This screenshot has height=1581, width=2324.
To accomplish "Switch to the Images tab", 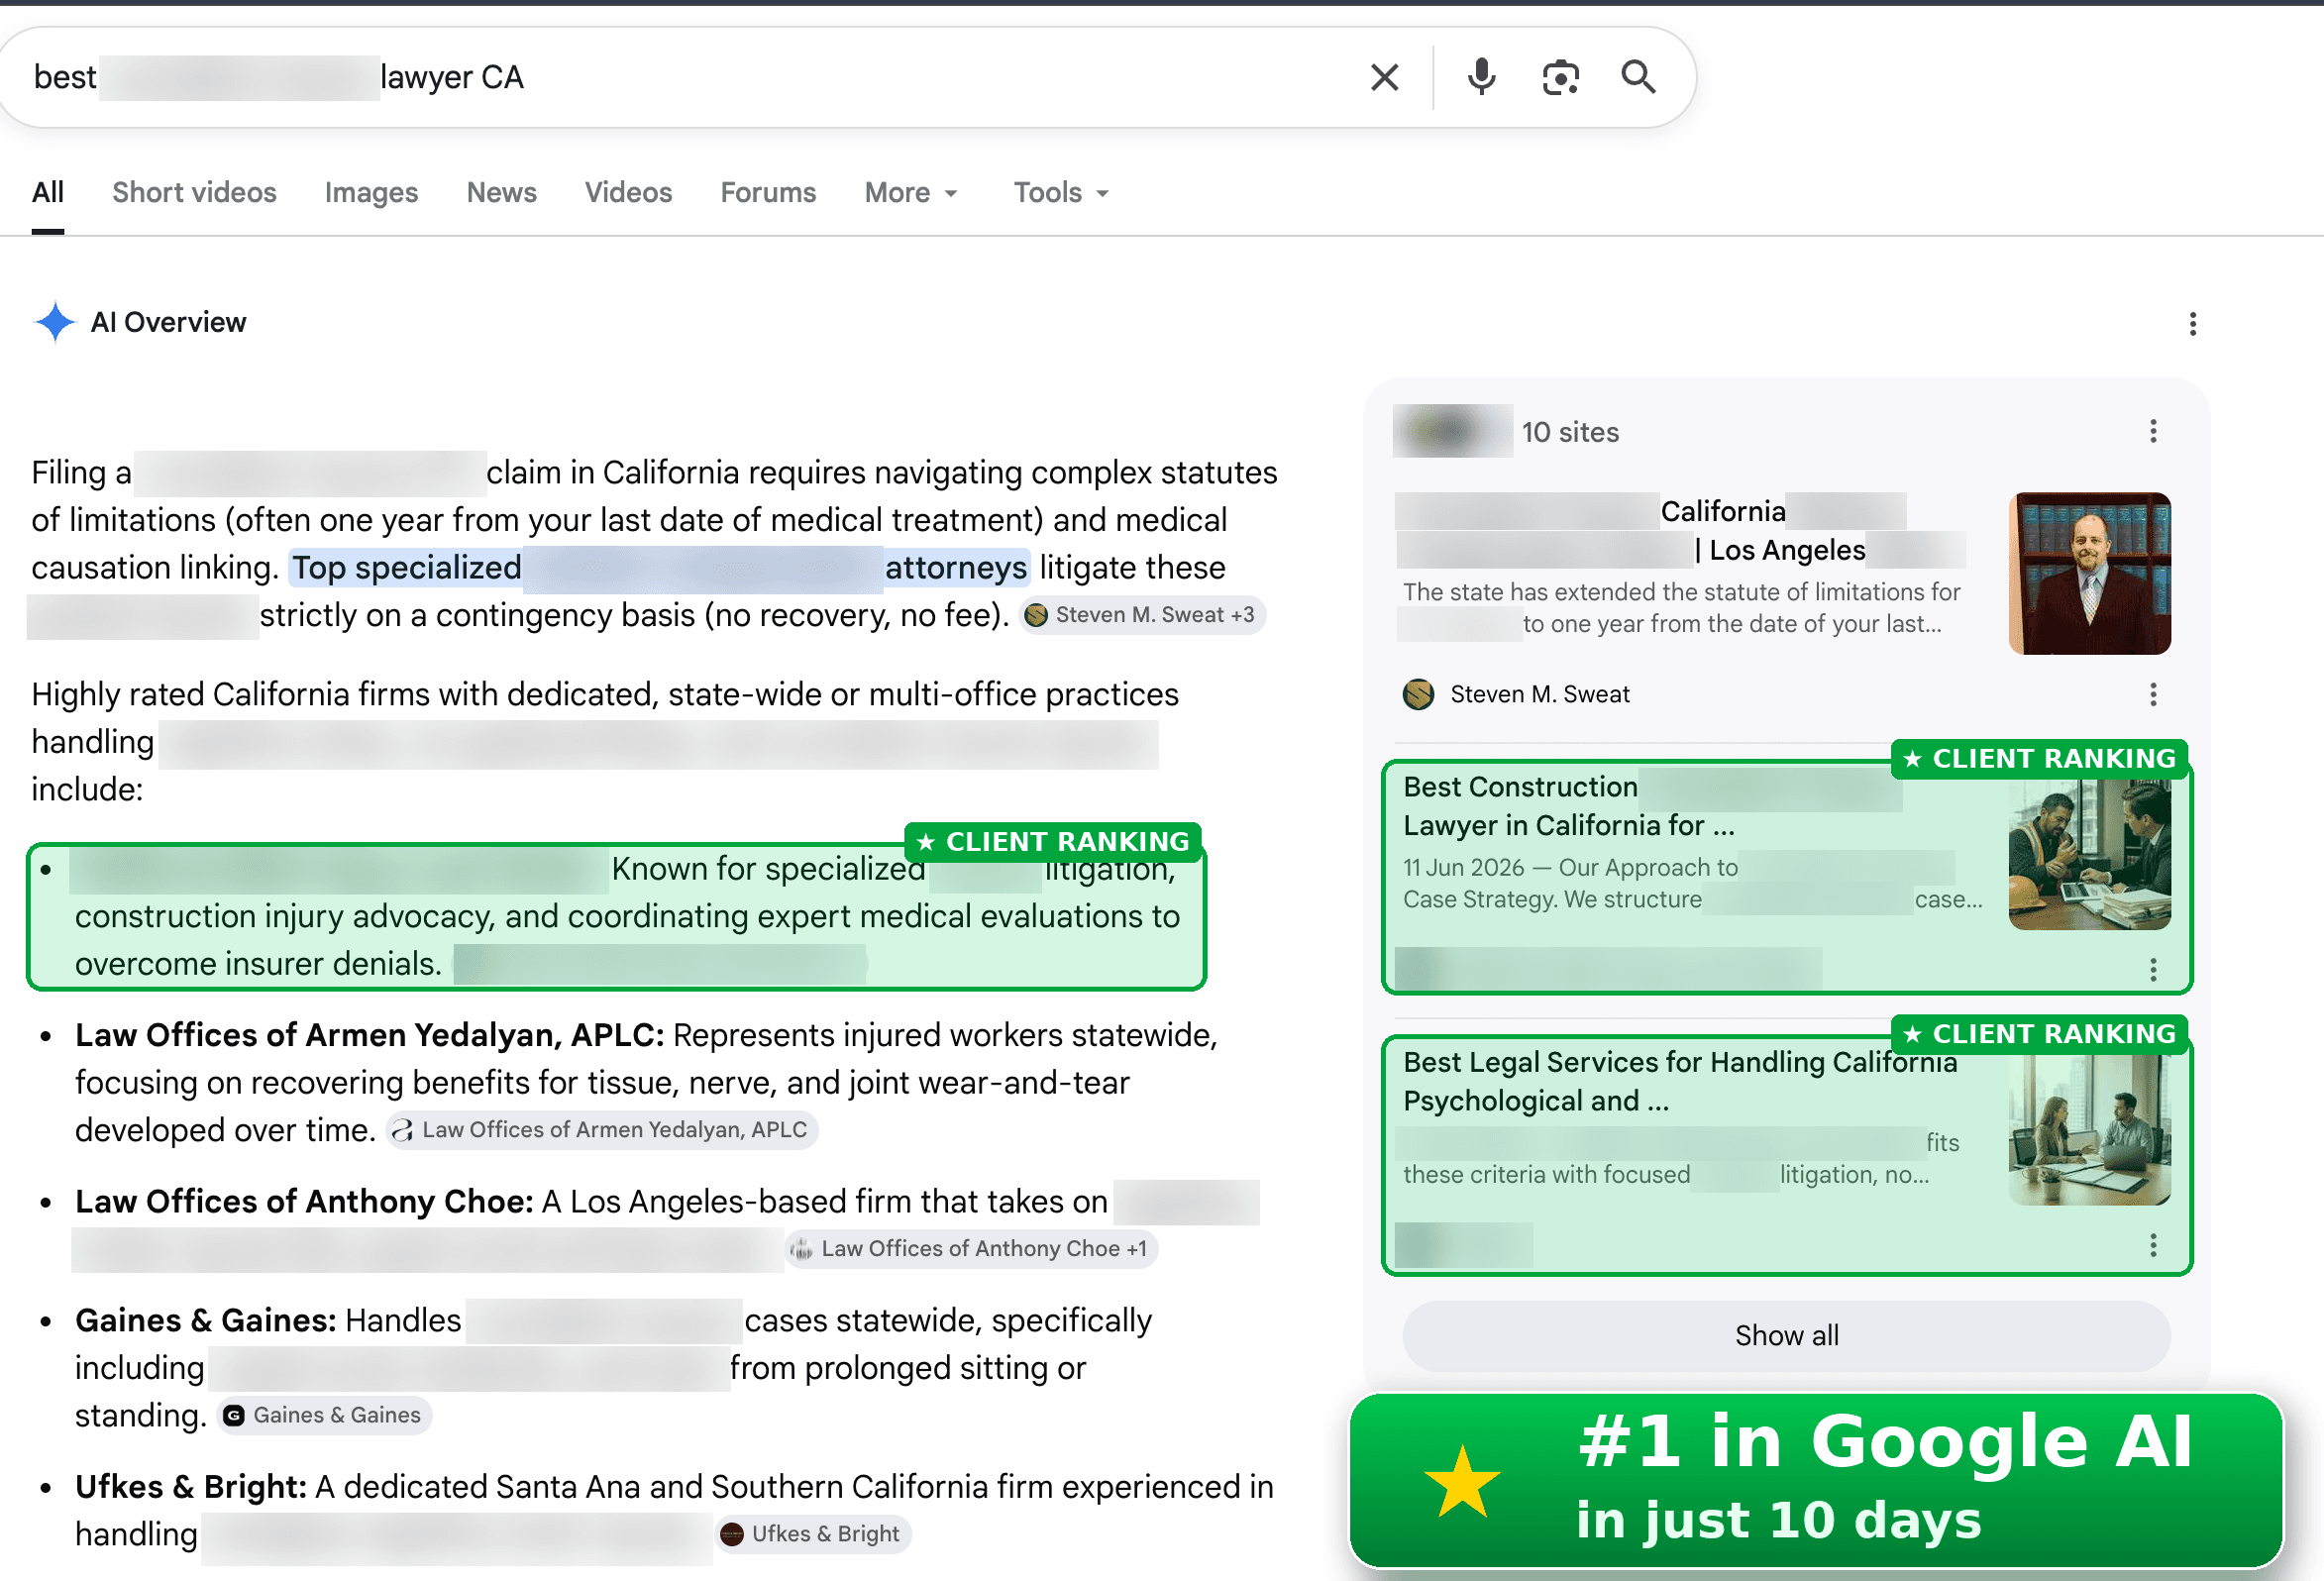I will (x=371, y=192).
